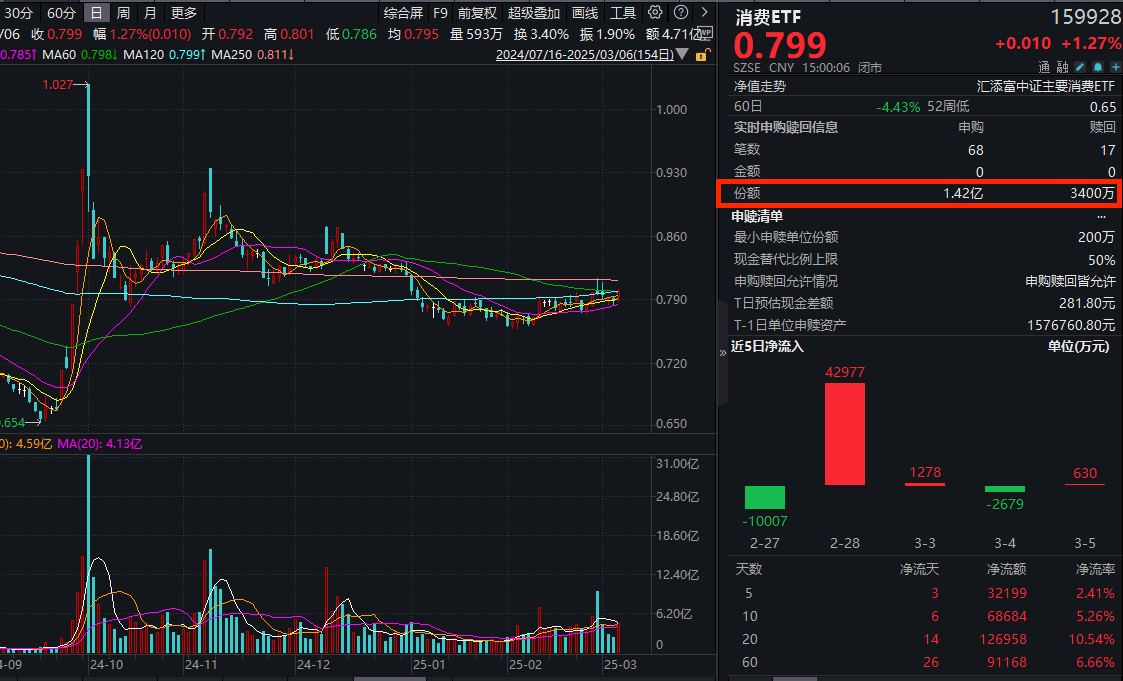Click the pencil edit icon beside 融
Screen dimensions: 1123x681
pos(1080,67)
